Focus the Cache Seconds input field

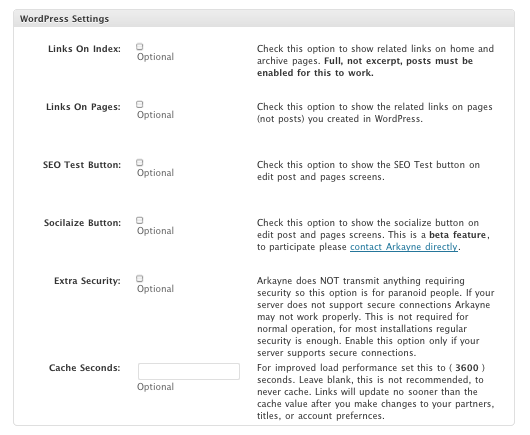pos(189,371)
